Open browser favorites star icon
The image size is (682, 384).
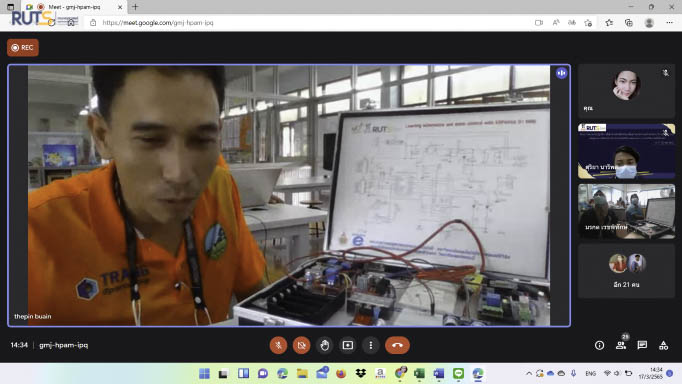coord(609,23)
